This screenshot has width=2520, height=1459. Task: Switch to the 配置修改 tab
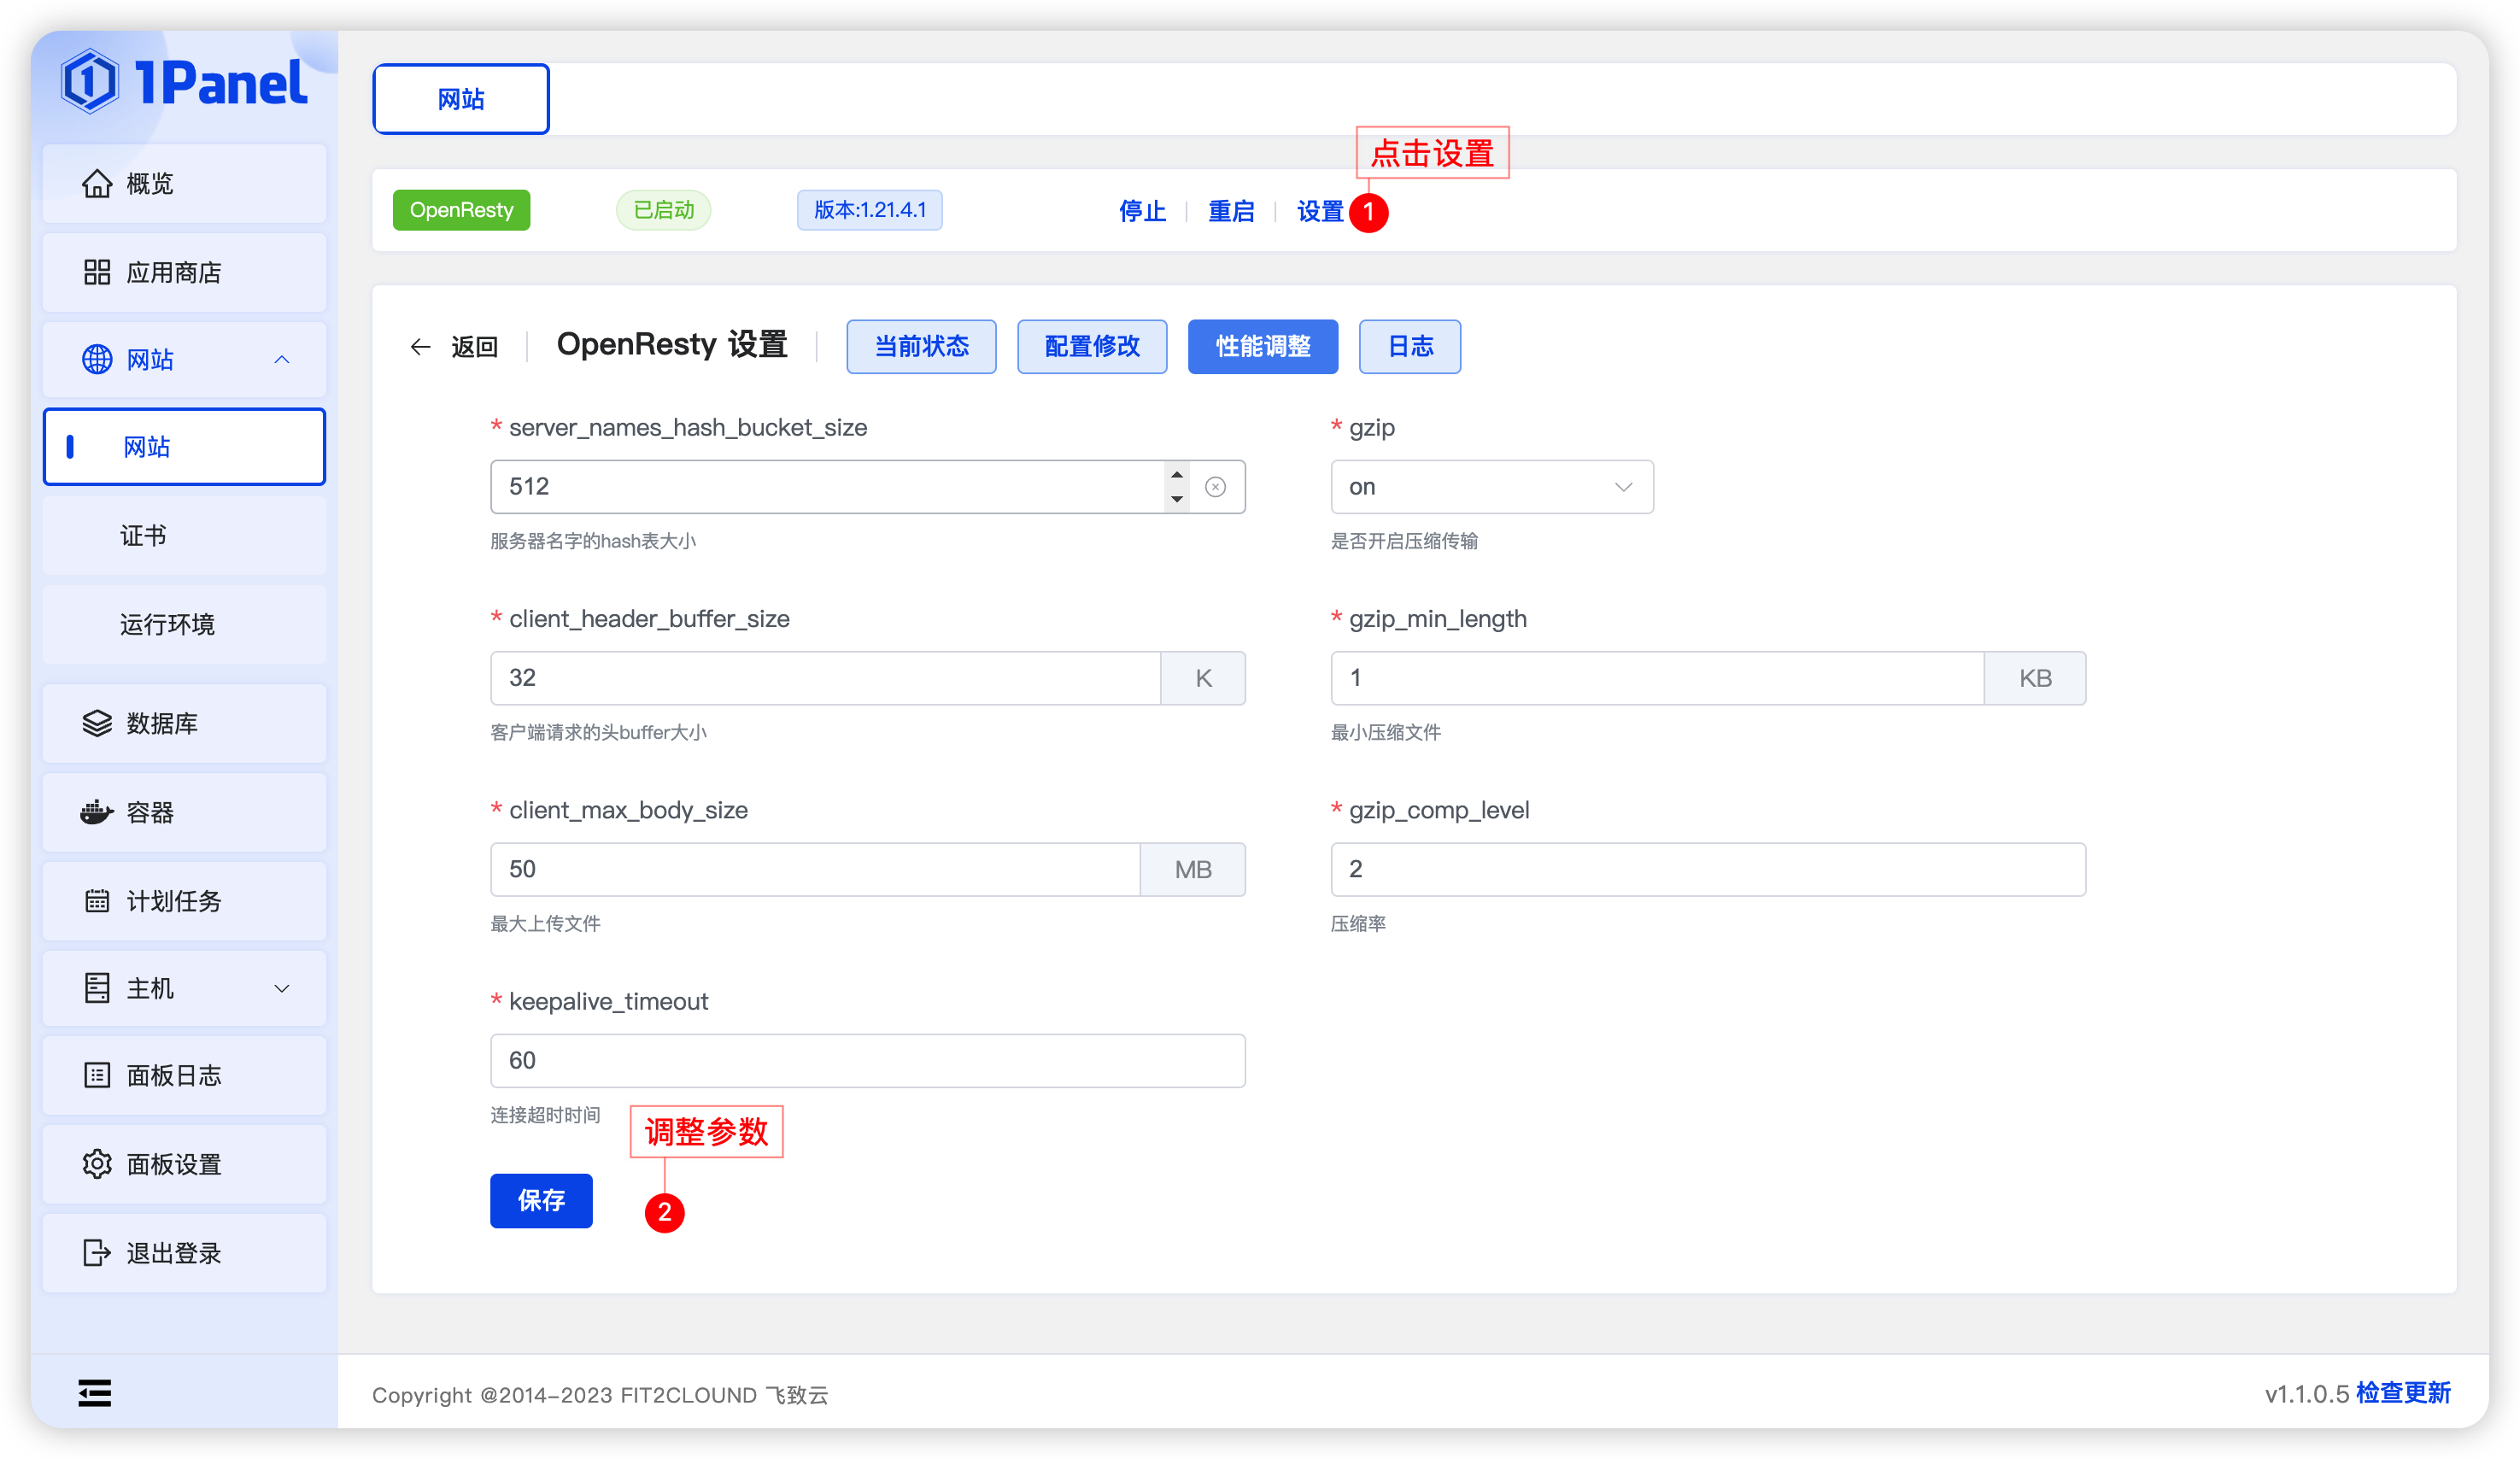(1091, 346)
